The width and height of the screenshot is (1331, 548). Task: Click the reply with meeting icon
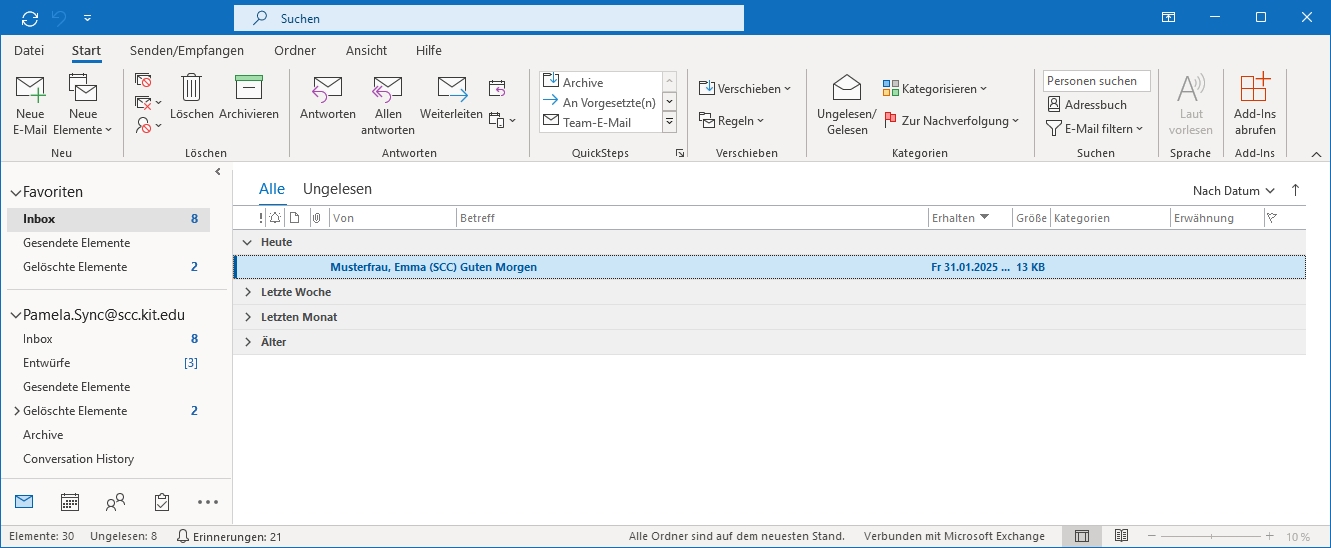pos(497,88)
